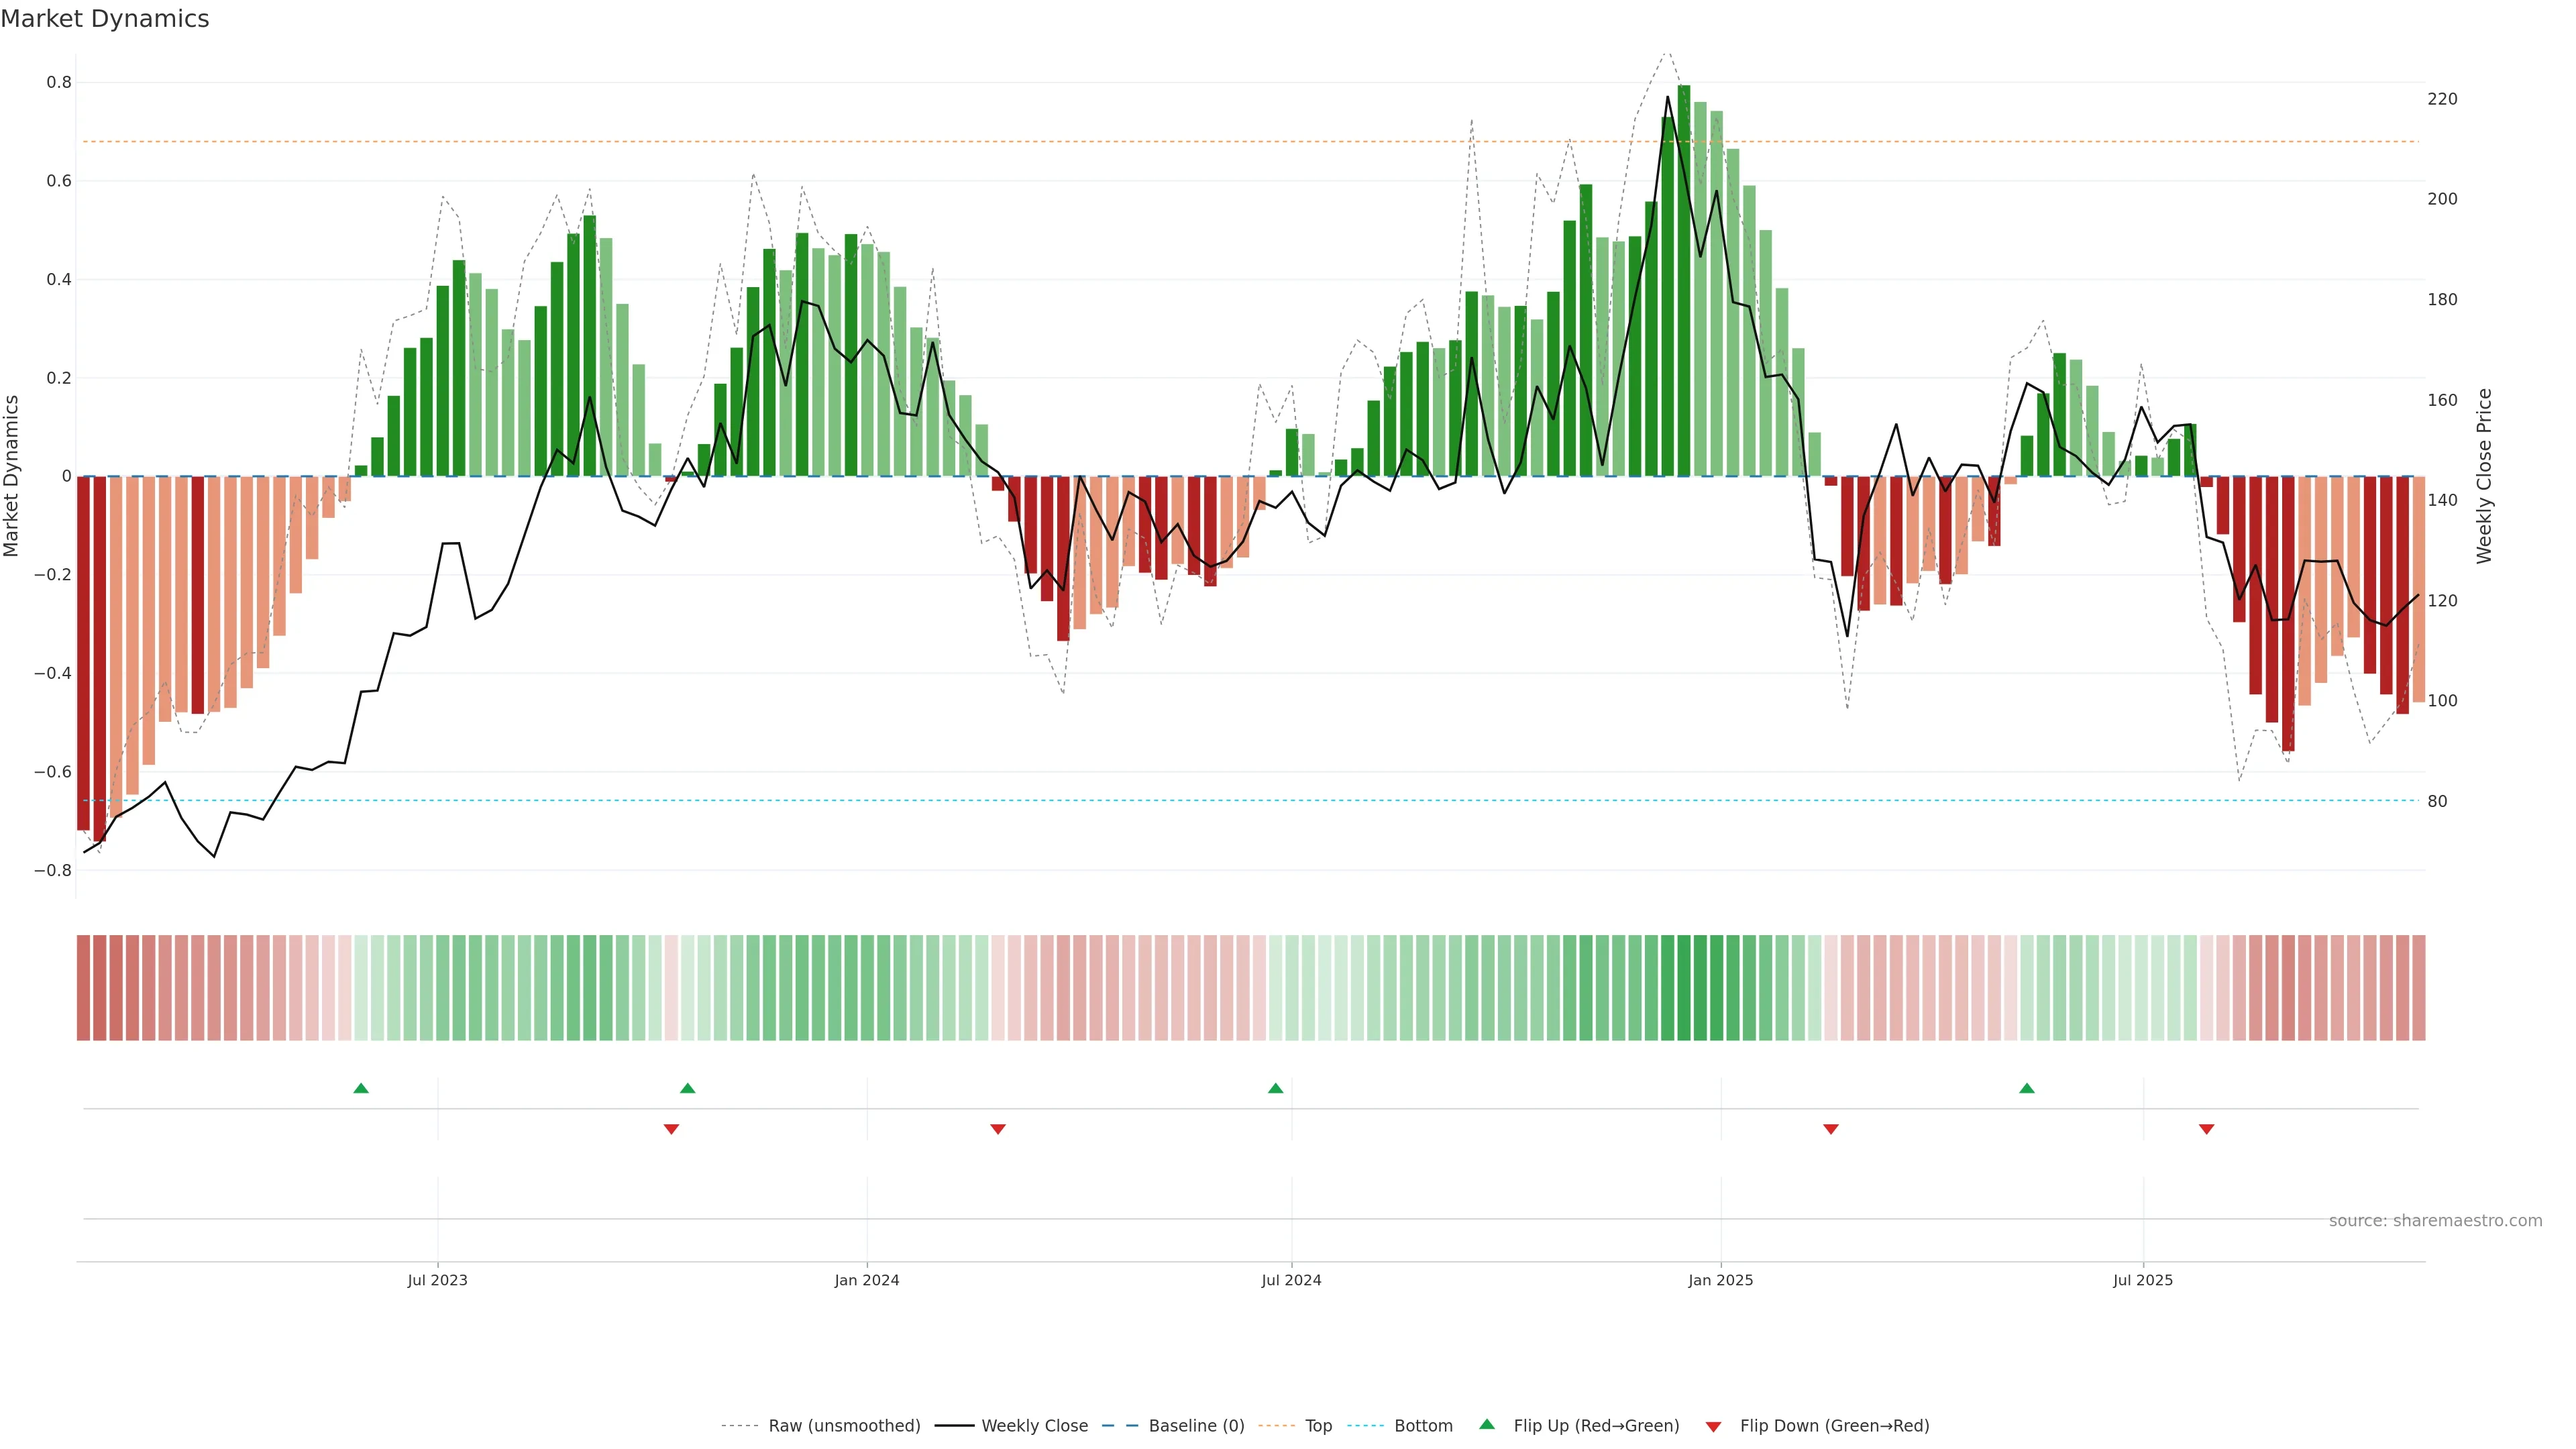
Task: Click the Jan 2024 x-axis label
Action: coord(866,1280)
